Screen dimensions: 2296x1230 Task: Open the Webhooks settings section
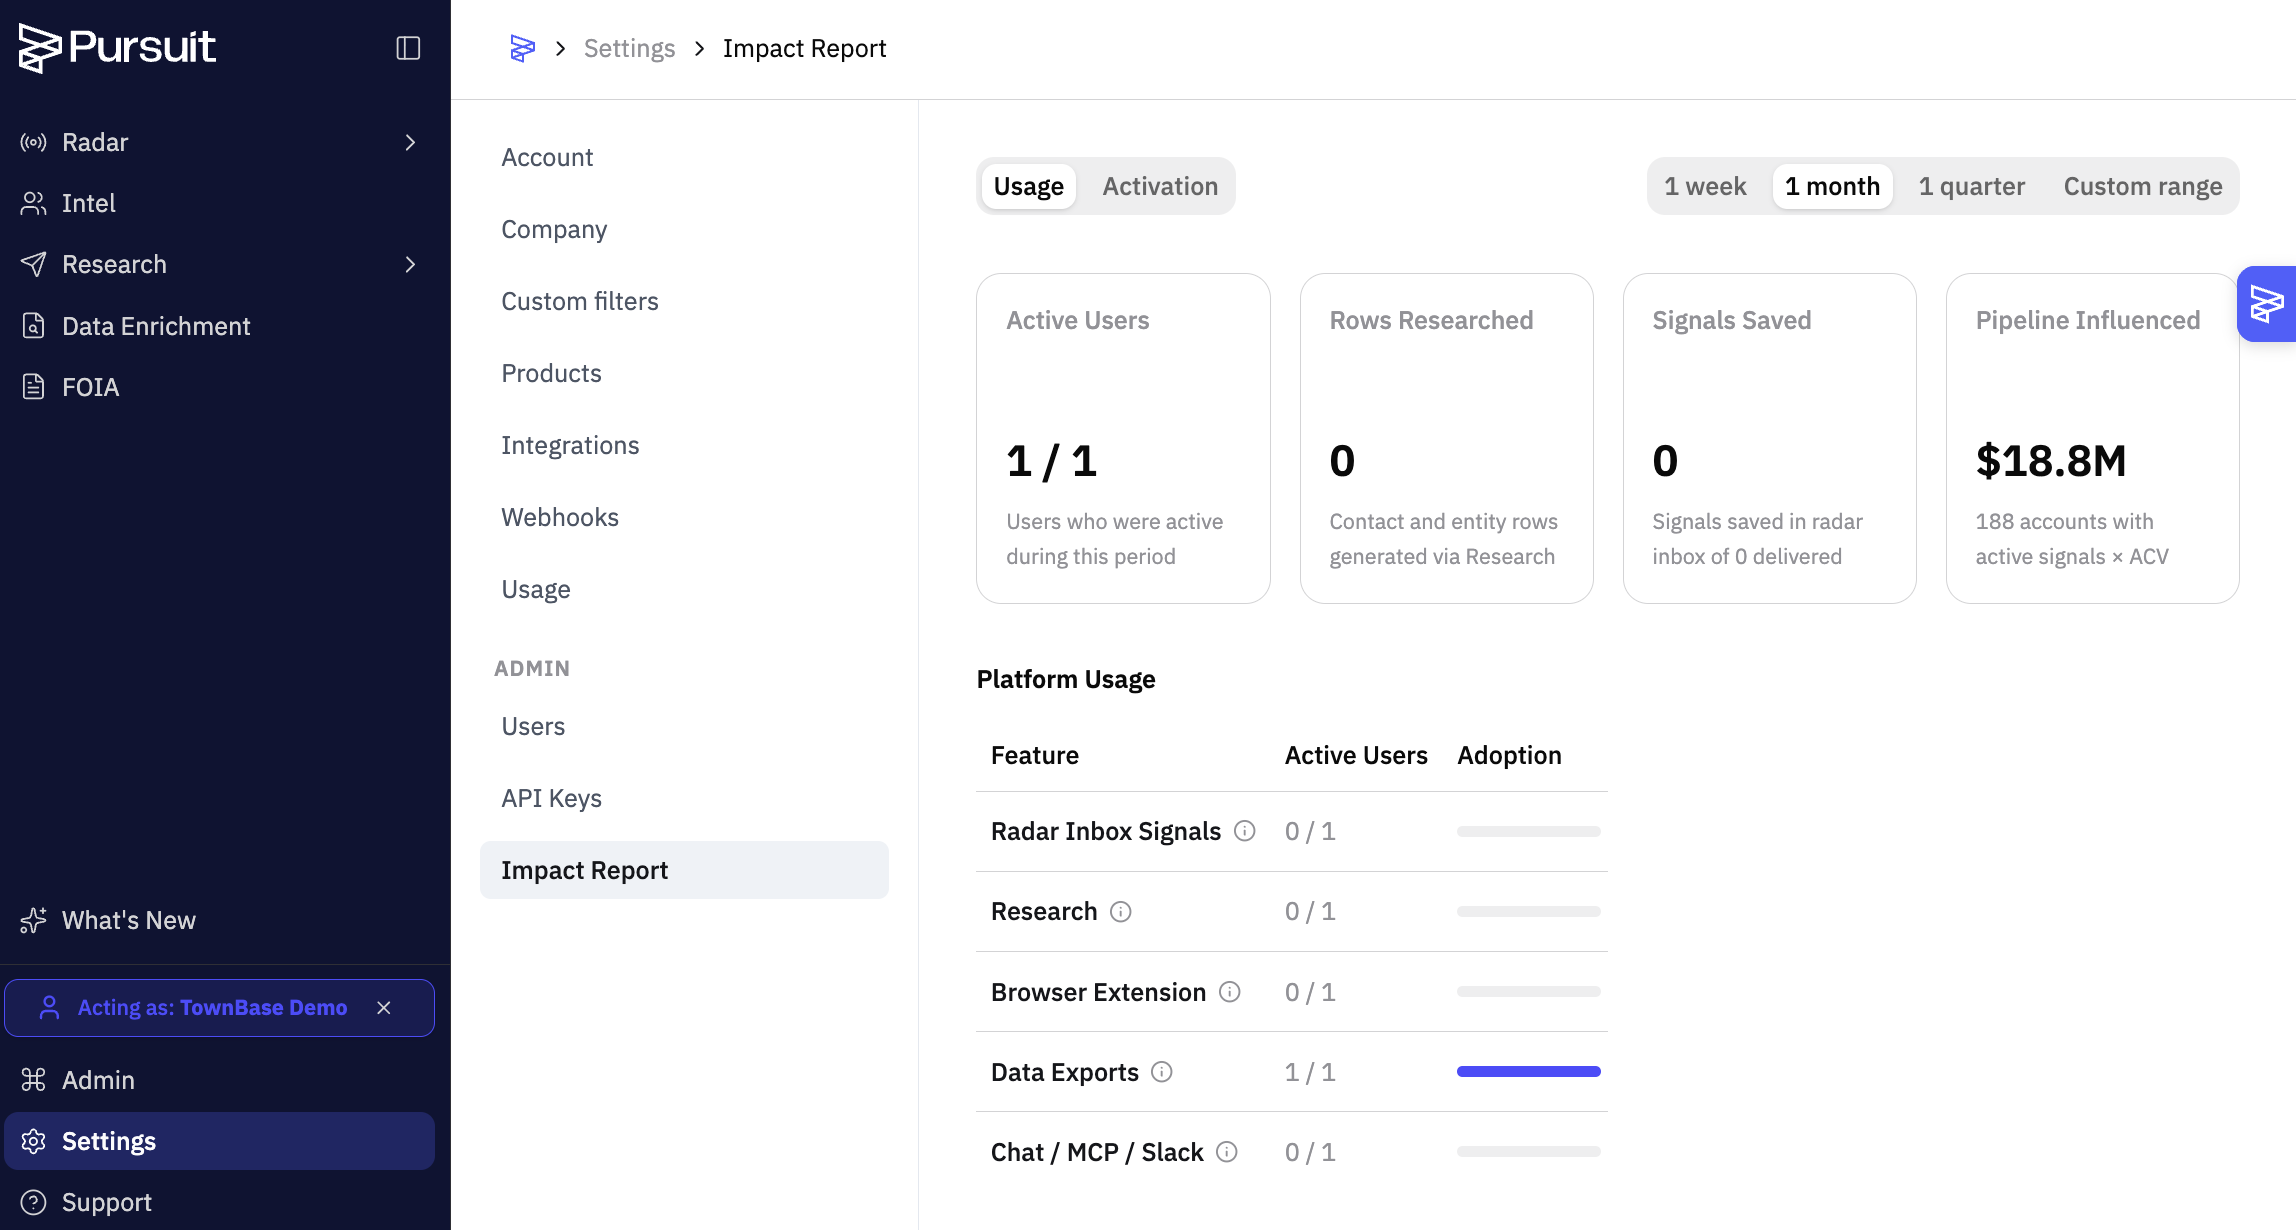click(560, 517)
